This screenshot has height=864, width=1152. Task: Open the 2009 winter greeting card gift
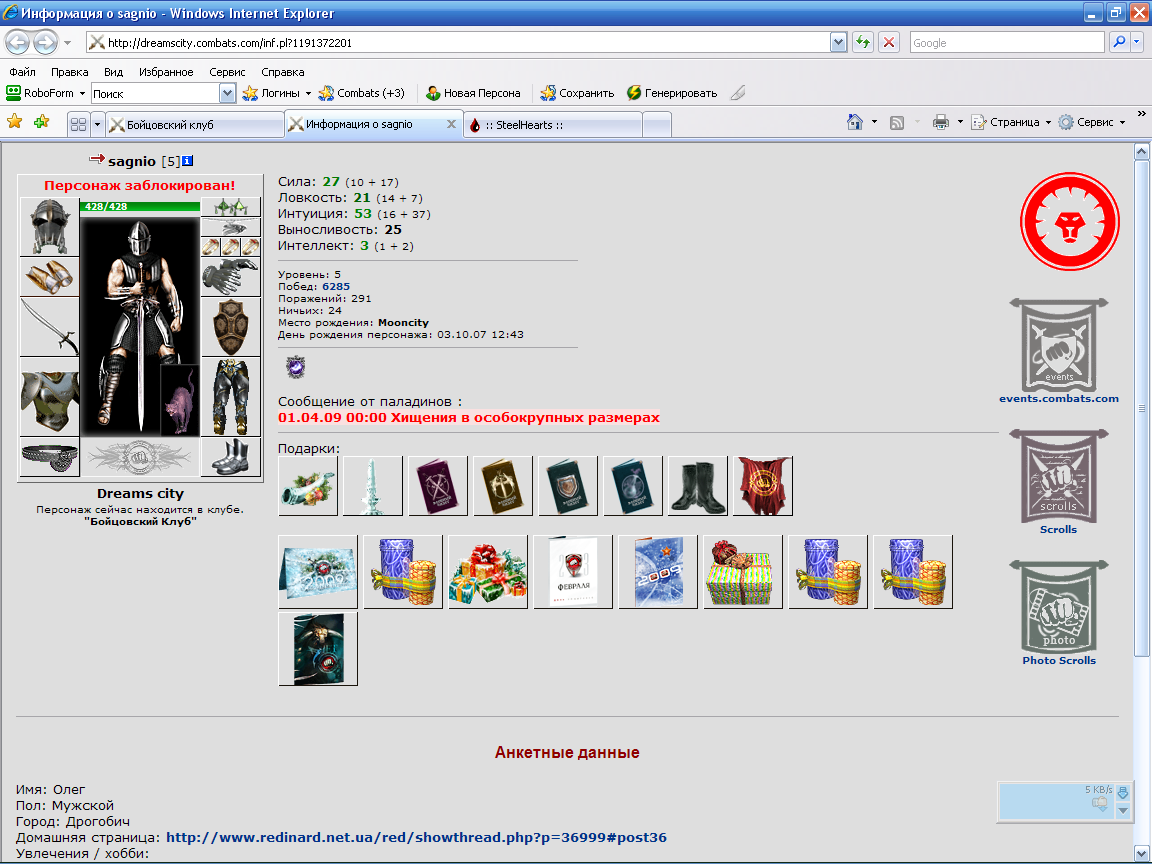pyautogui.click(x=318, y=572)
